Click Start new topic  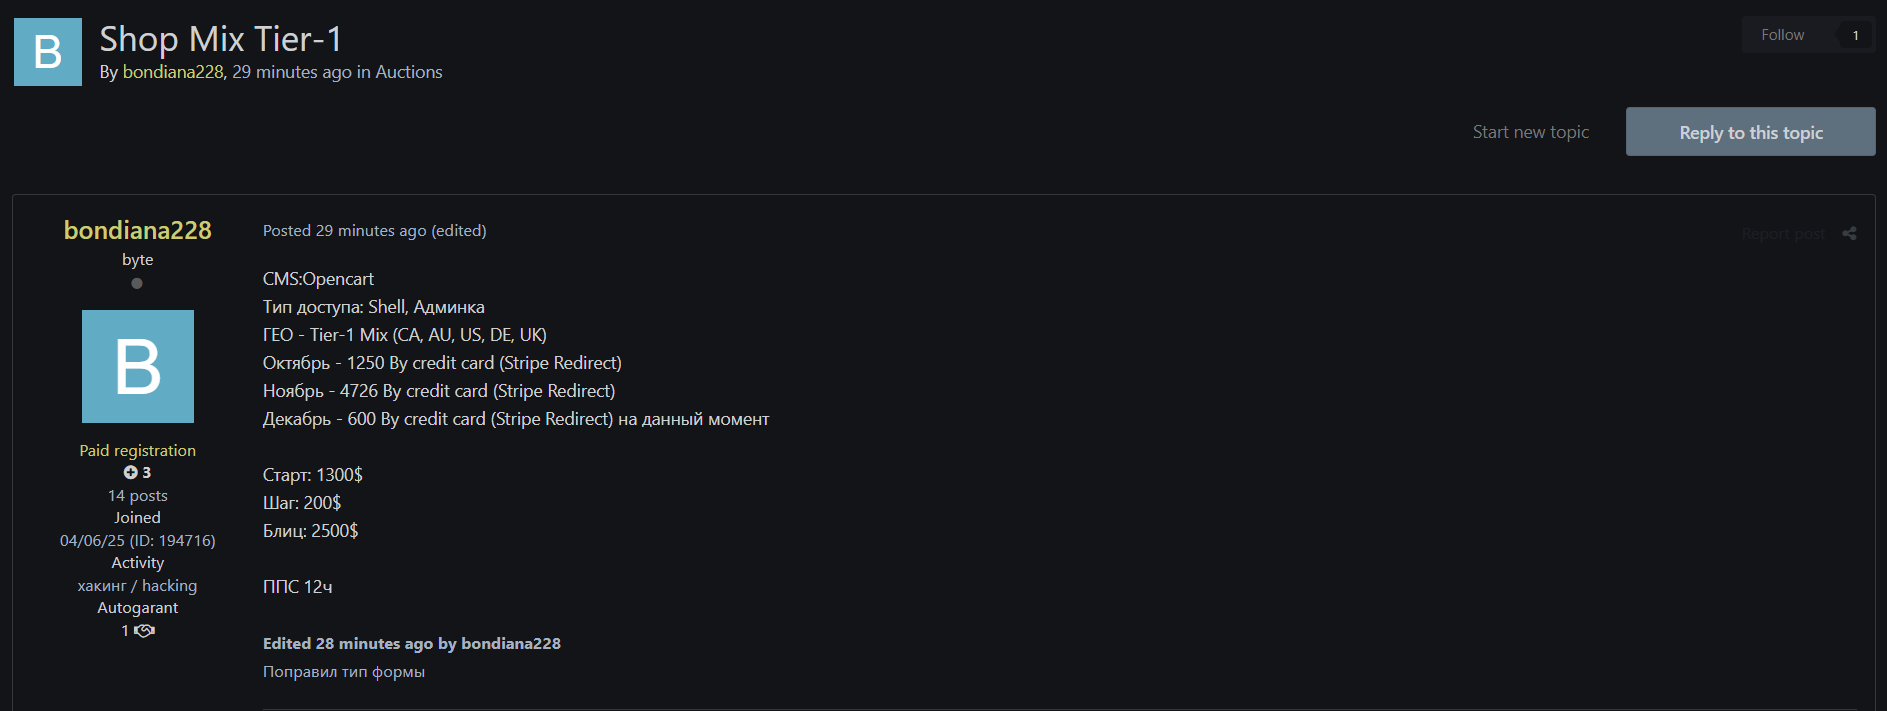pos(1530,132)
